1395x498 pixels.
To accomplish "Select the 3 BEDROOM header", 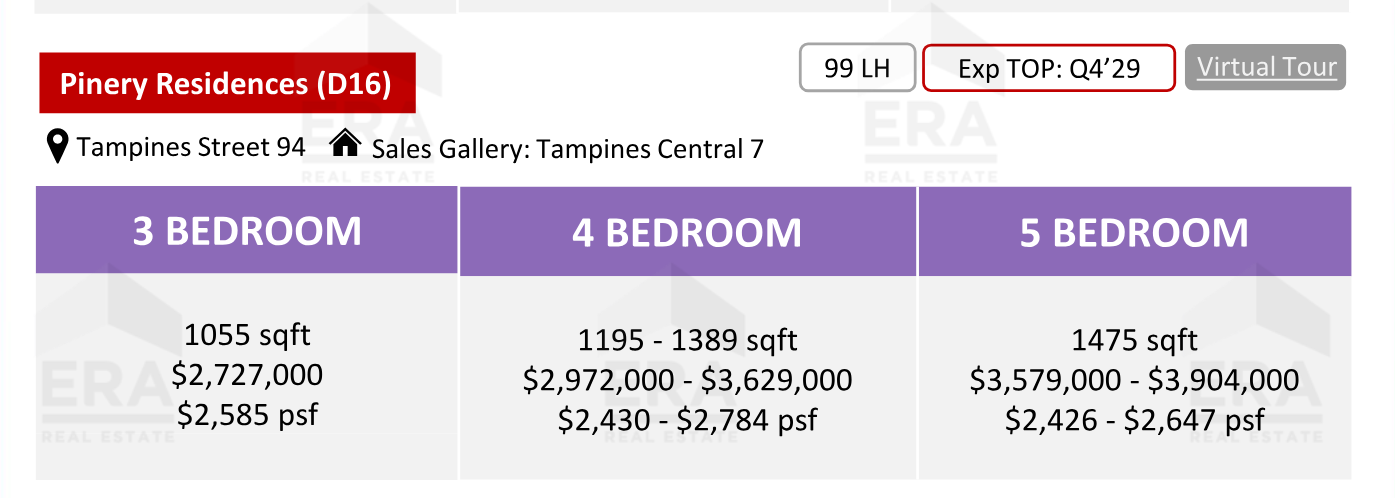I will (247, 231).
